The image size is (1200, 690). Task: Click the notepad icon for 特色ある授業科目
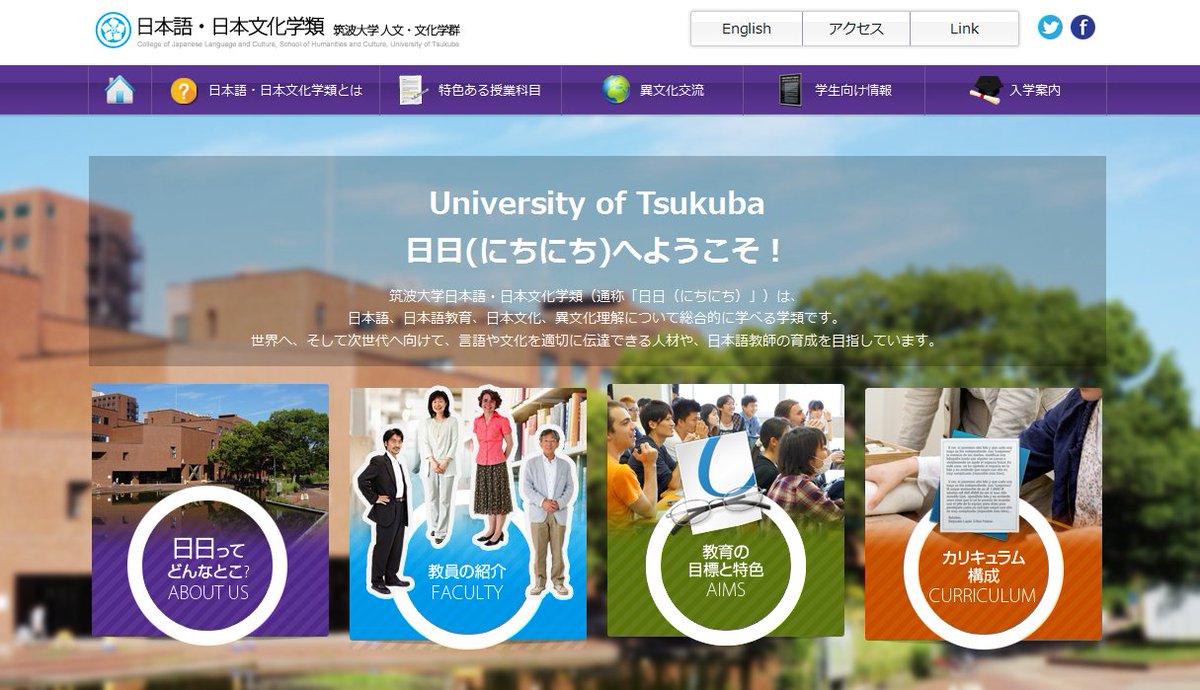(x=411, y=90)
